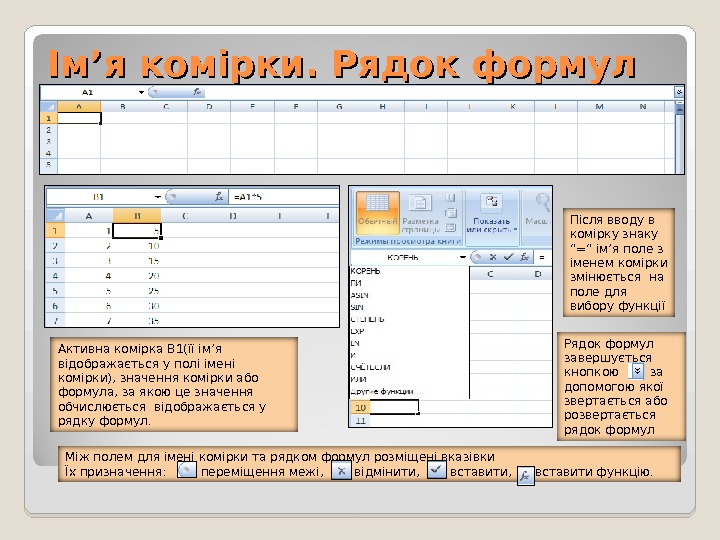Viewport: 720px width, 540px height.
Task: Select row header 5 in the top spreadsheet
Action: (49, 164)
